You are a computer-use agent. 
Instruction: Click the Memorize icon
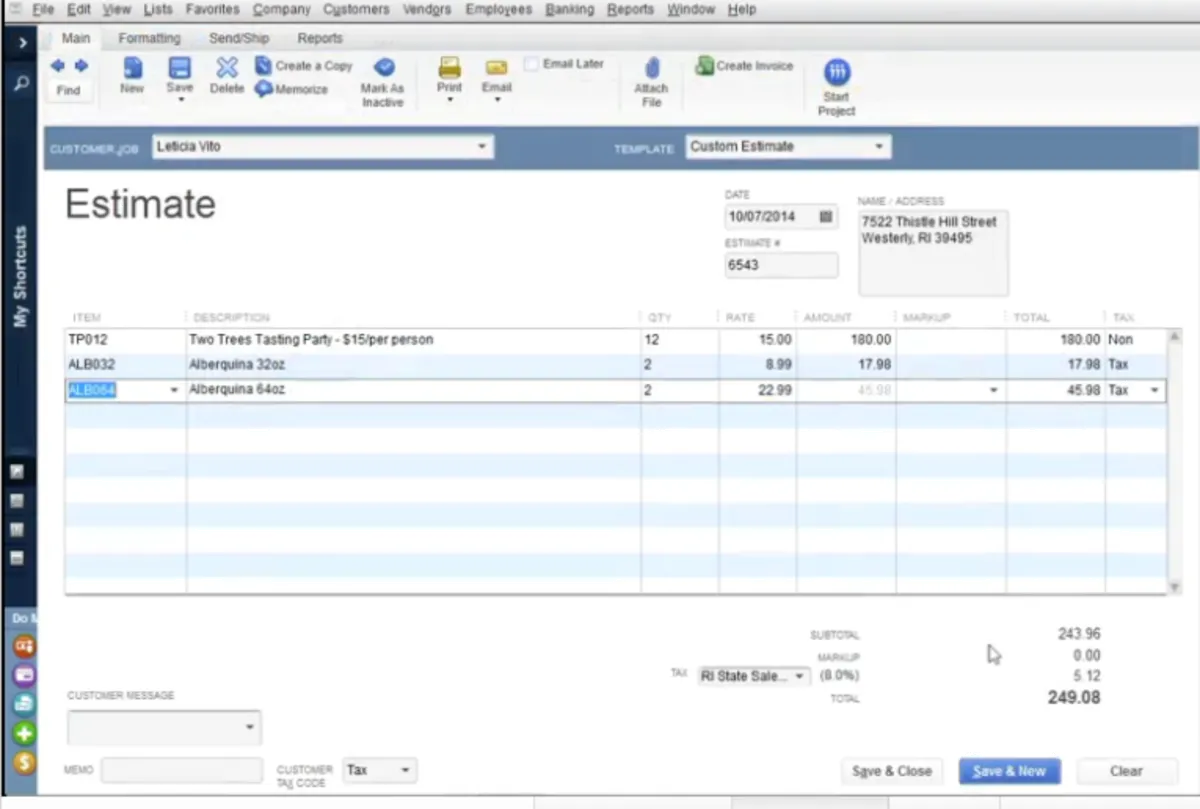(x=264, y=89)
